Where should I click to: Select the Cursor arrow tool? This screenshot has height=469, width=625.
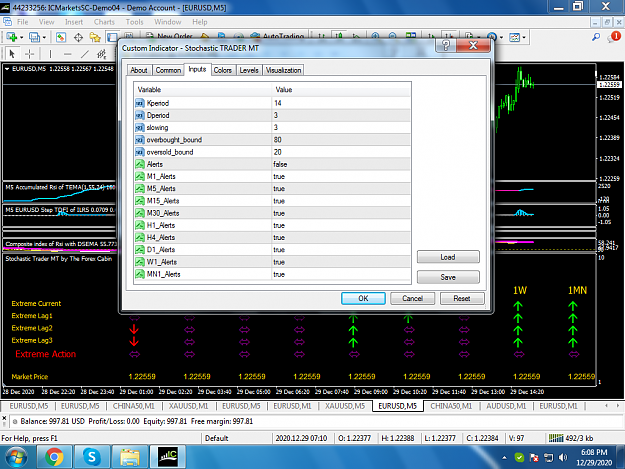coord(12,53)
